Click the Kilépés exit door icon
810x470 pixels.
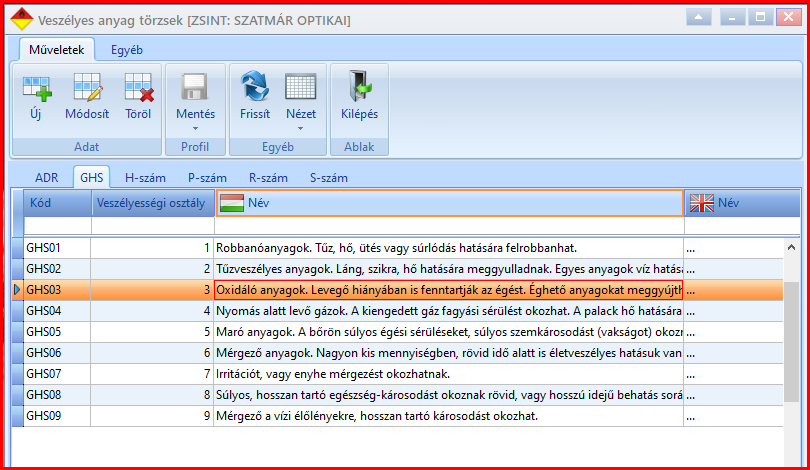(x=360, y=87)
